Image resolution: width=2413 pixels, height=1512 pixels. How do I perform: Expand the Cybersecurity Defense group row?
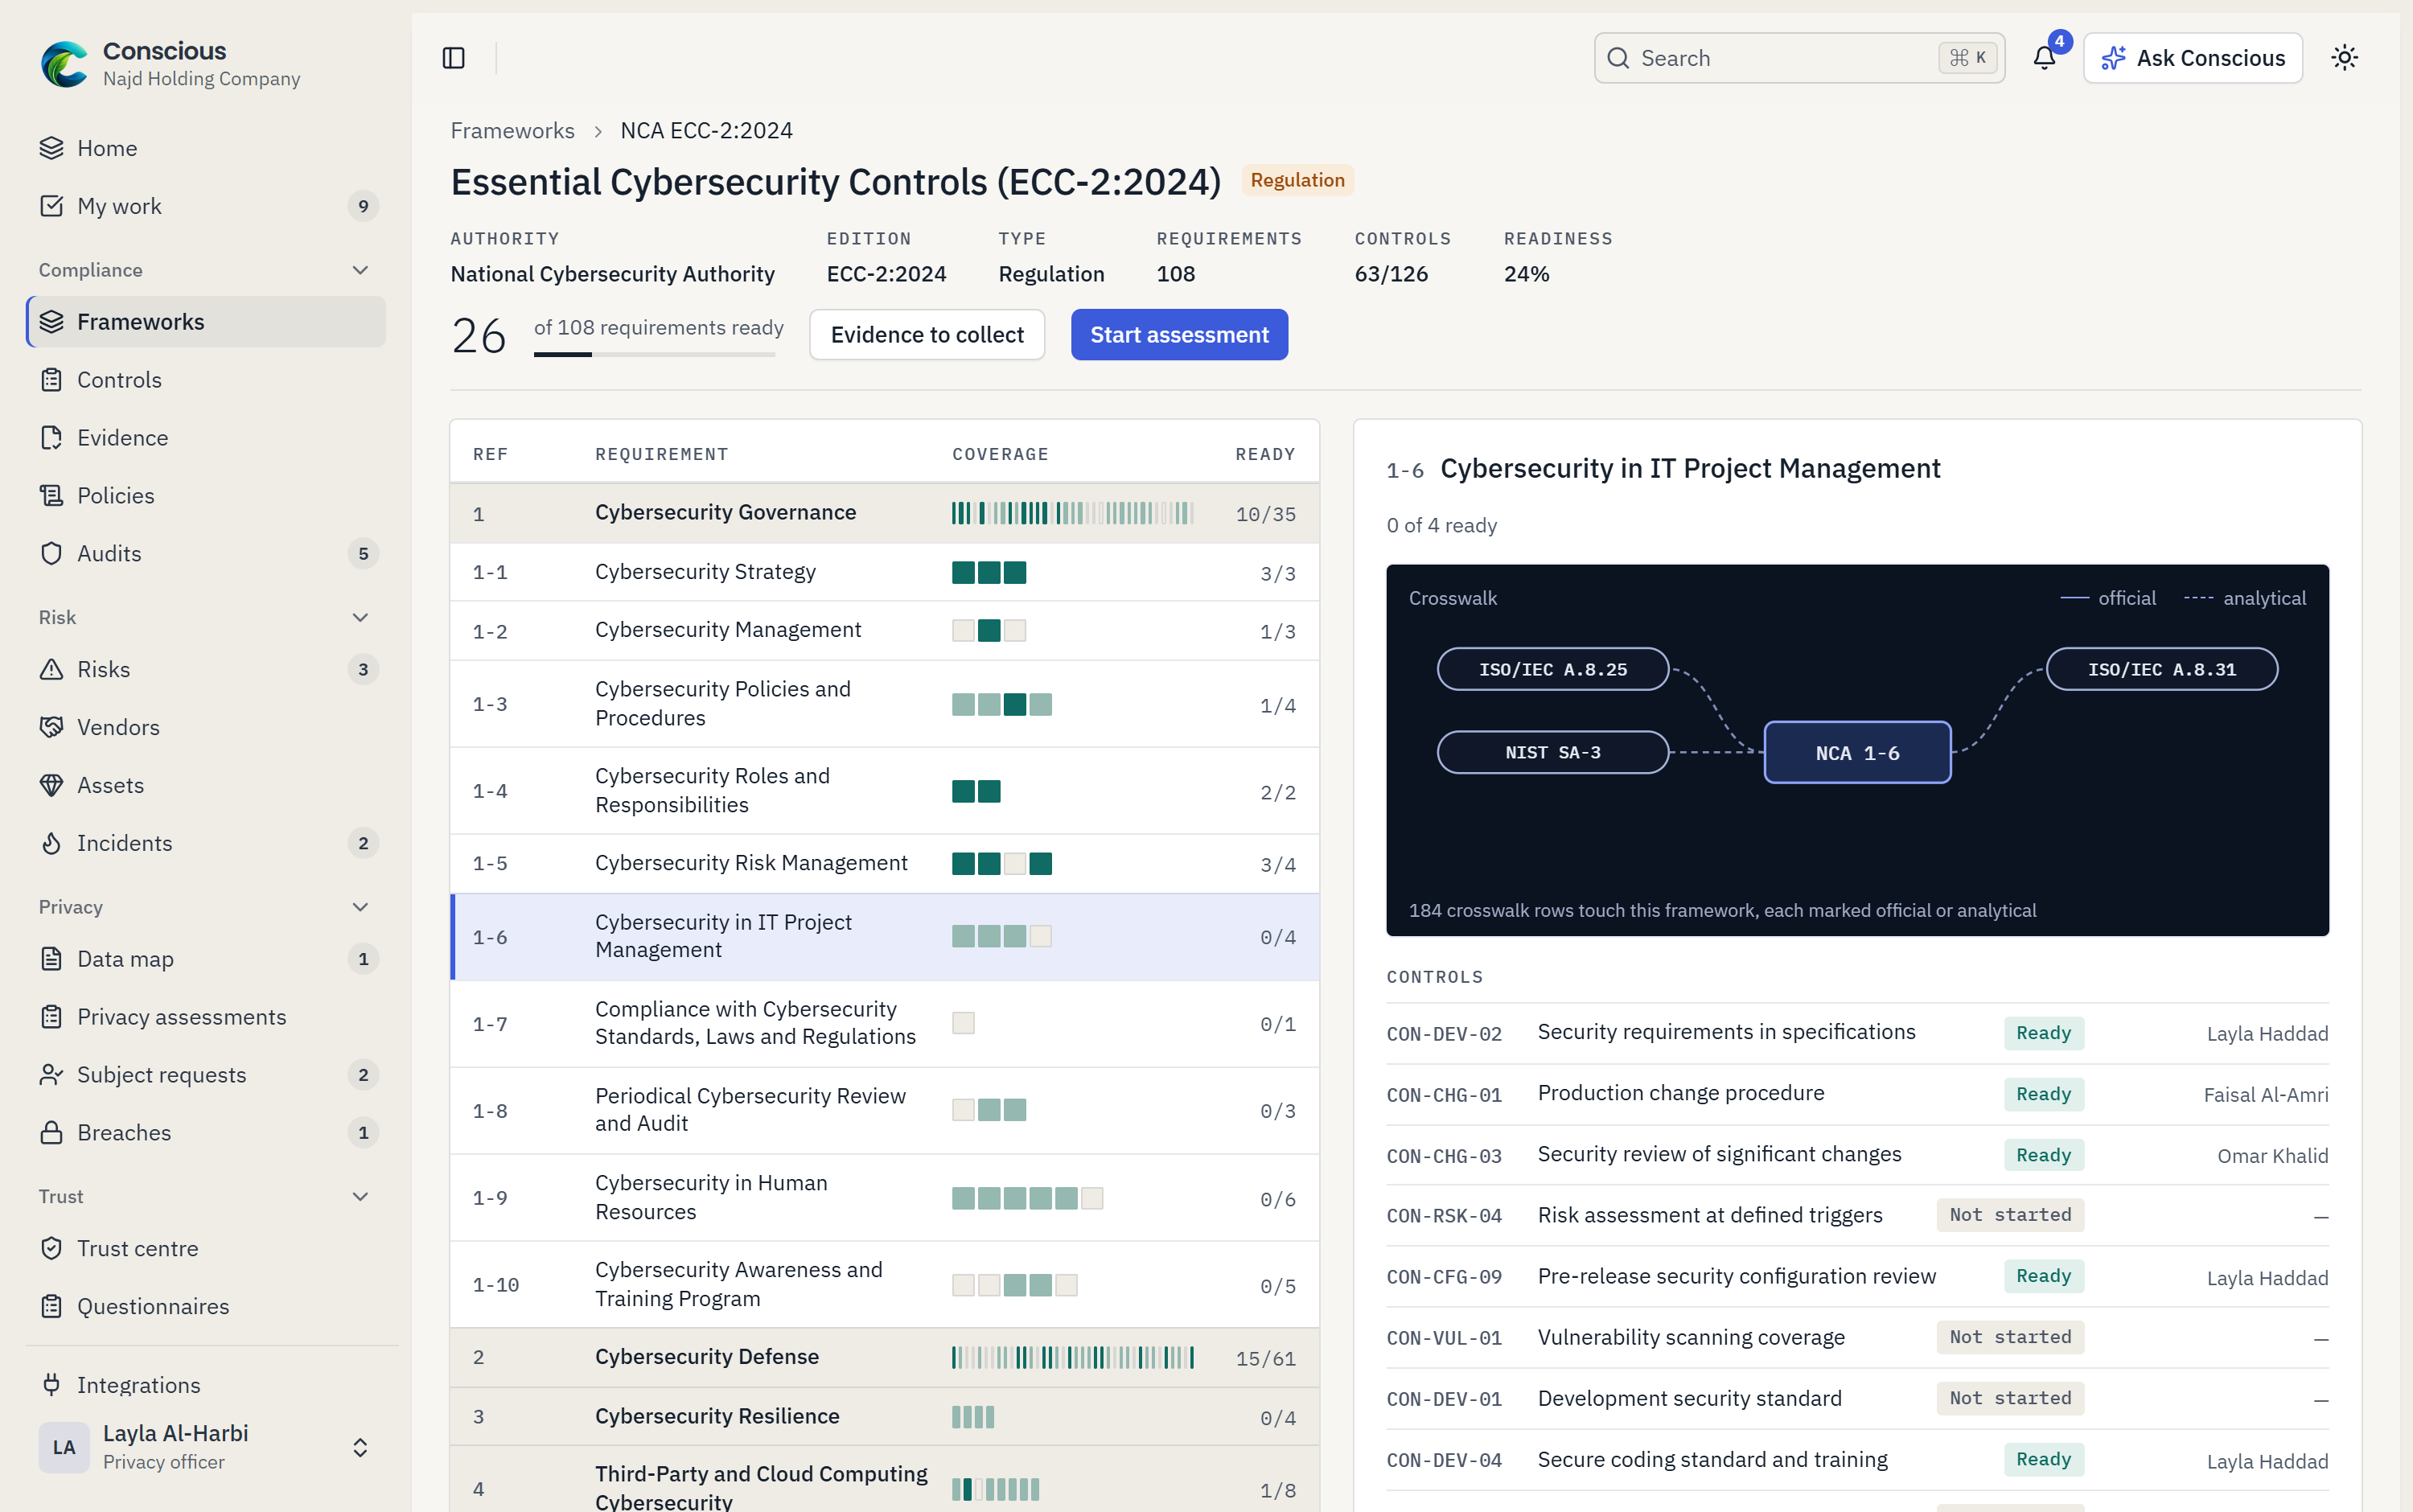pyautogui.click(x=884, y=1357)
